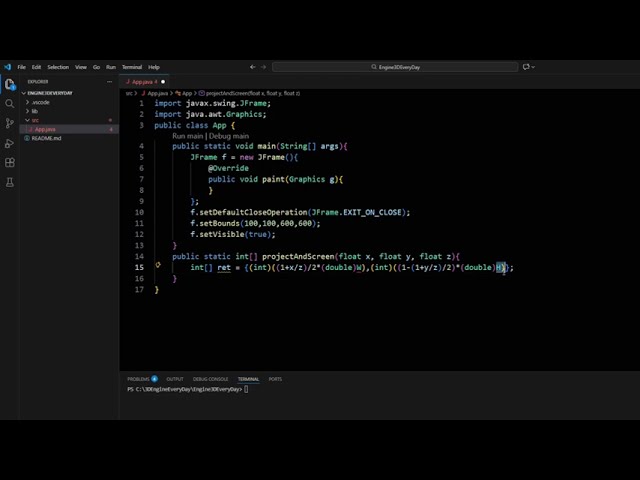Go back using the left arrow
The height and width of the screenshot is (480, 640).
(x=253, y=67)
